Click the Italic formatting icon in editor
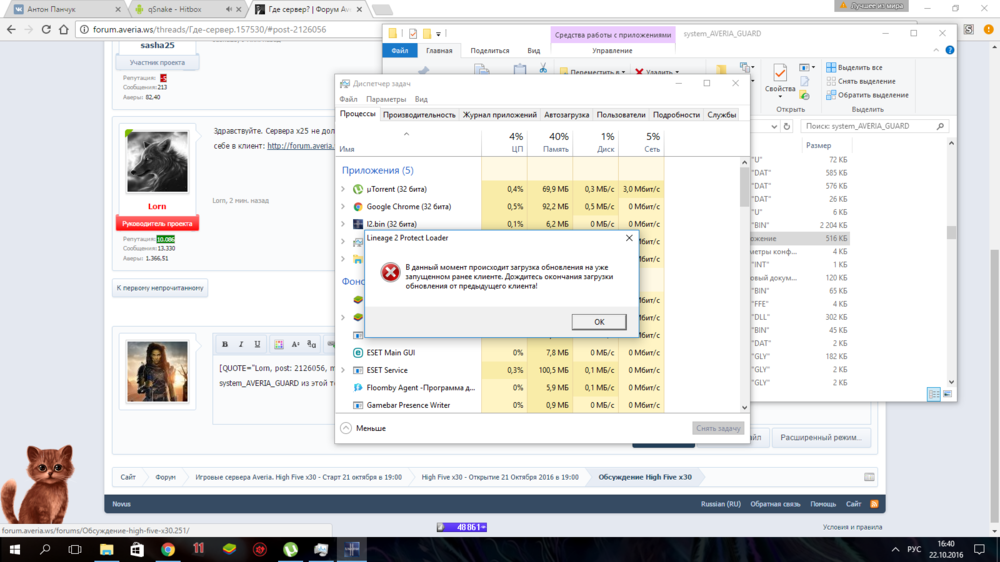Image resolution: width=1000 pixels, height=562 pixels. click(241, 344)
